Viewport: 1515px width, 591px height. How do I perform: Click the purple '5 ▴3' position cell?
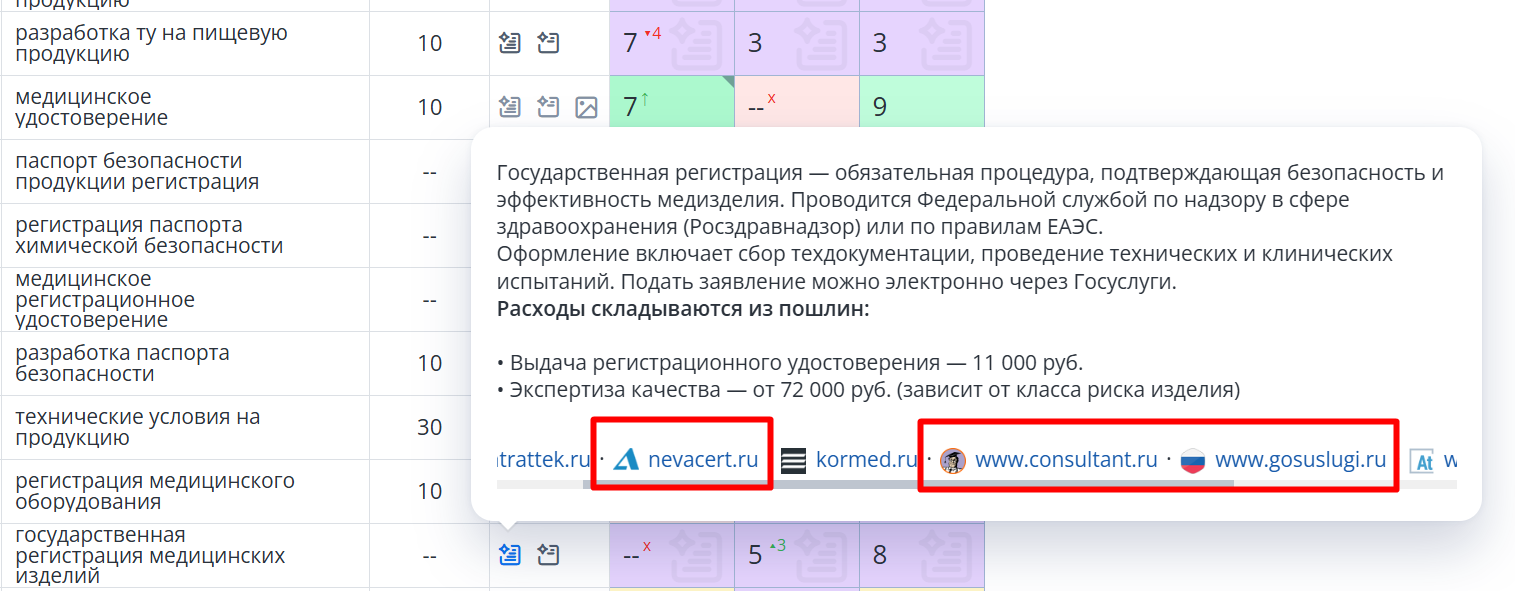point(796,554)
